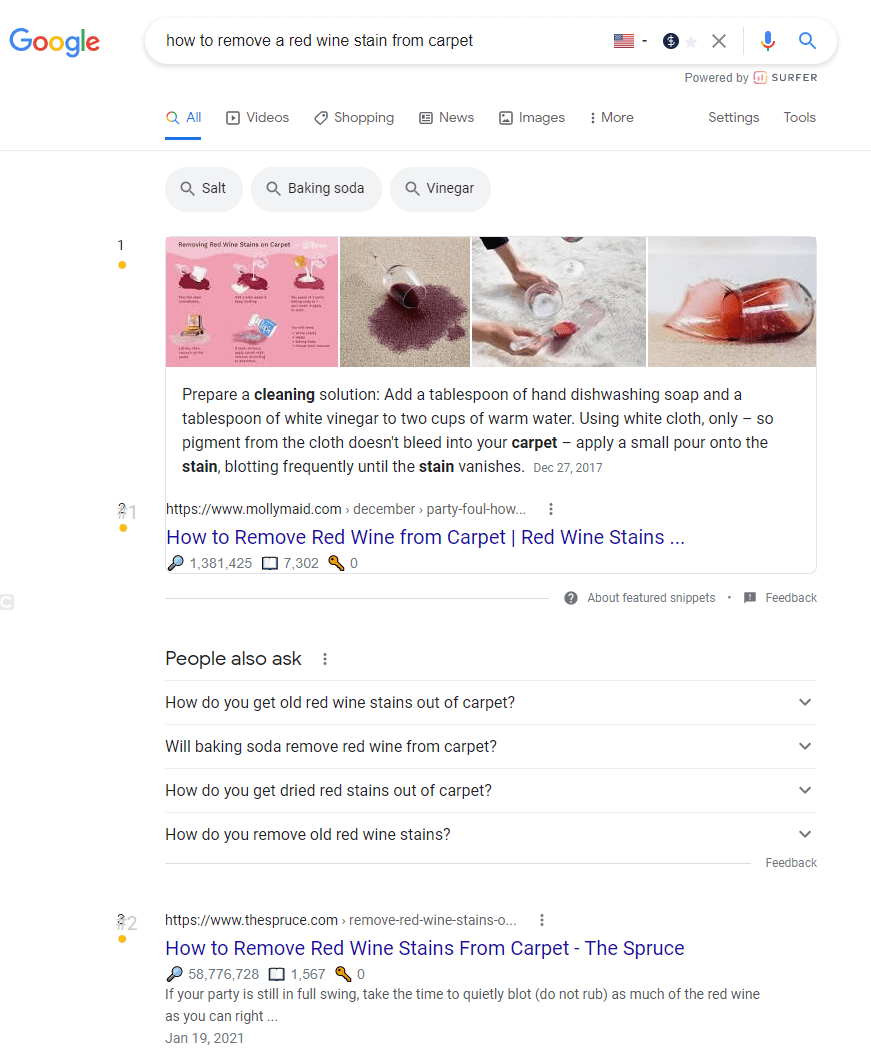Click the spilled wine glass thumbnail in the snippet
The height and width of the screenshot is (1061, 871).
tap(405, 301)
